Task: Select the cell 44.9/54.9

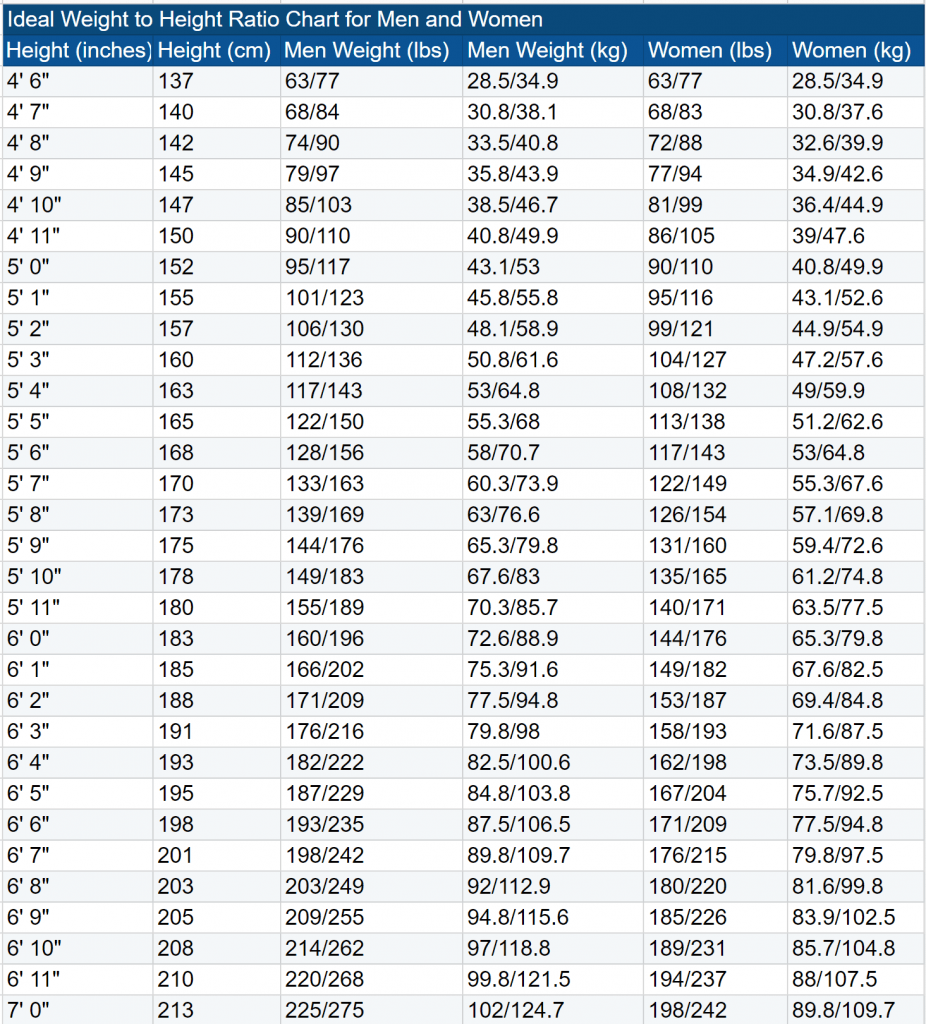Action: click(855, 328)
